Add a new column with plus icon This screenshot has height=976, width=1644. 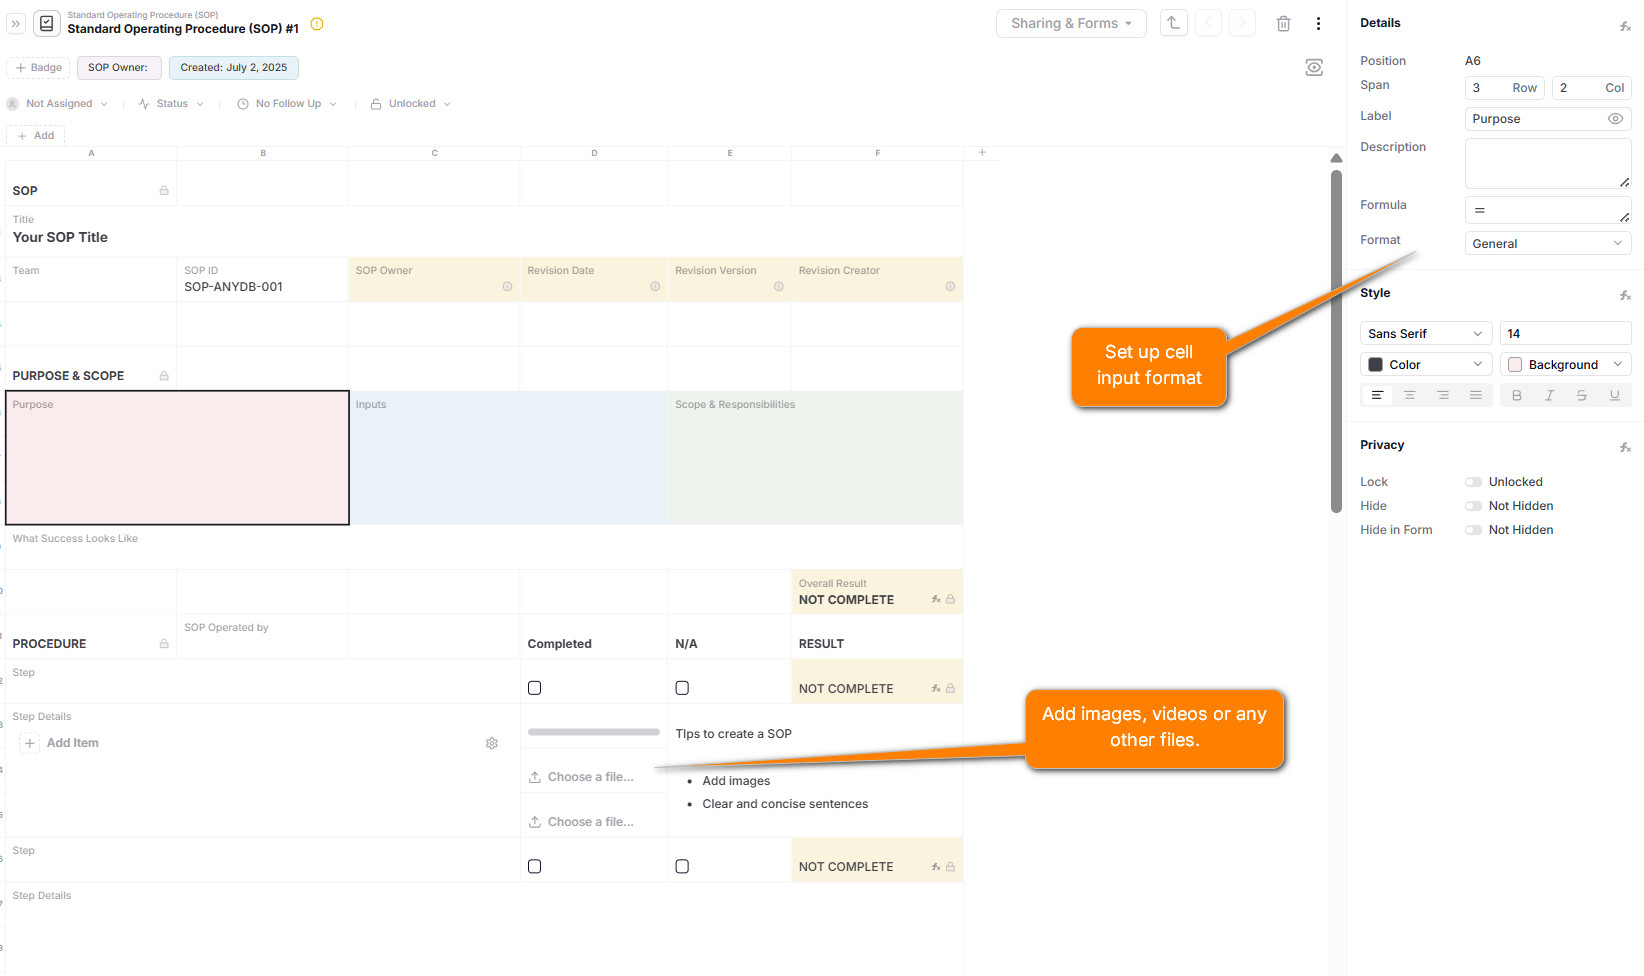coord(982,152)
